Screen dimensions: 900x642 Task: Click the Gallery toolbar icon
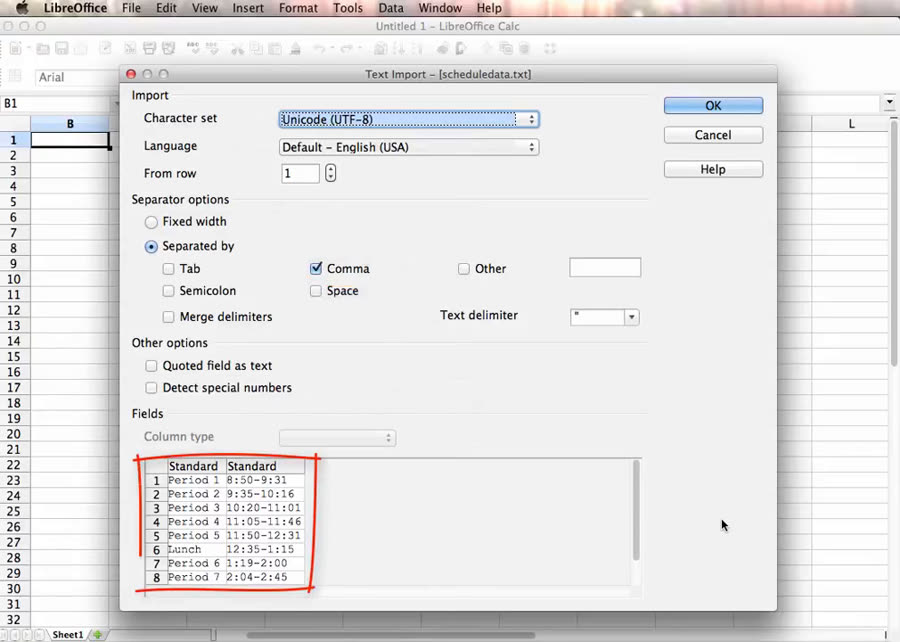pyautogui.click(x=506, y=49)
